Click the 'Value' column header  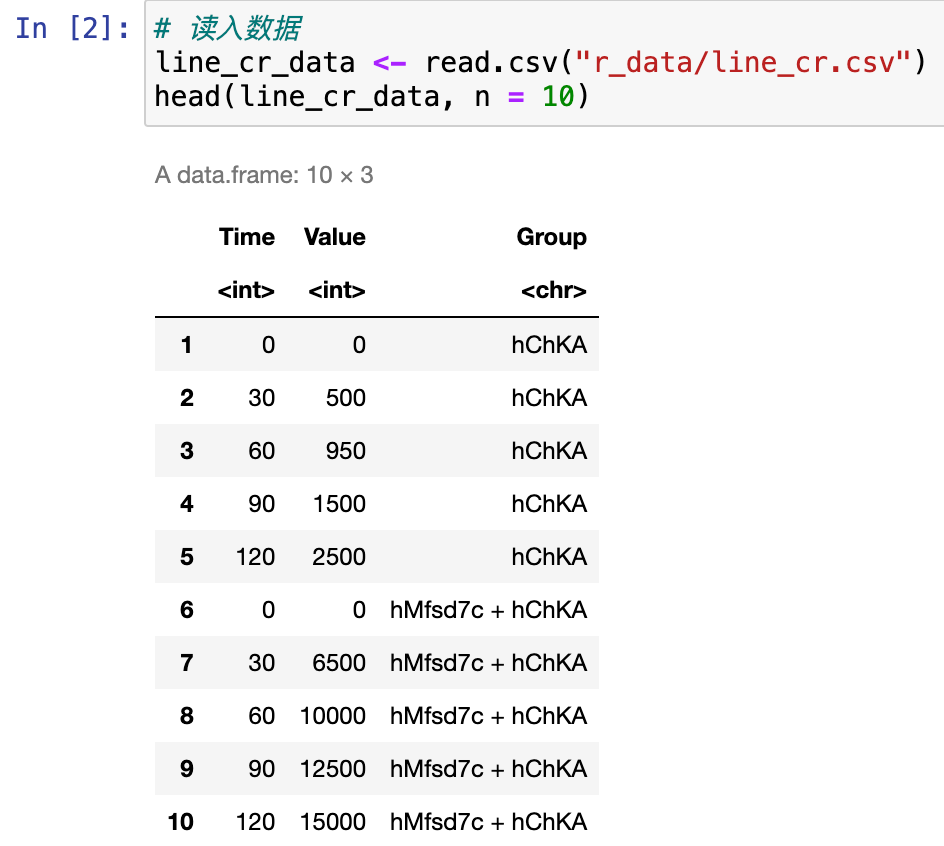[335, 237]
